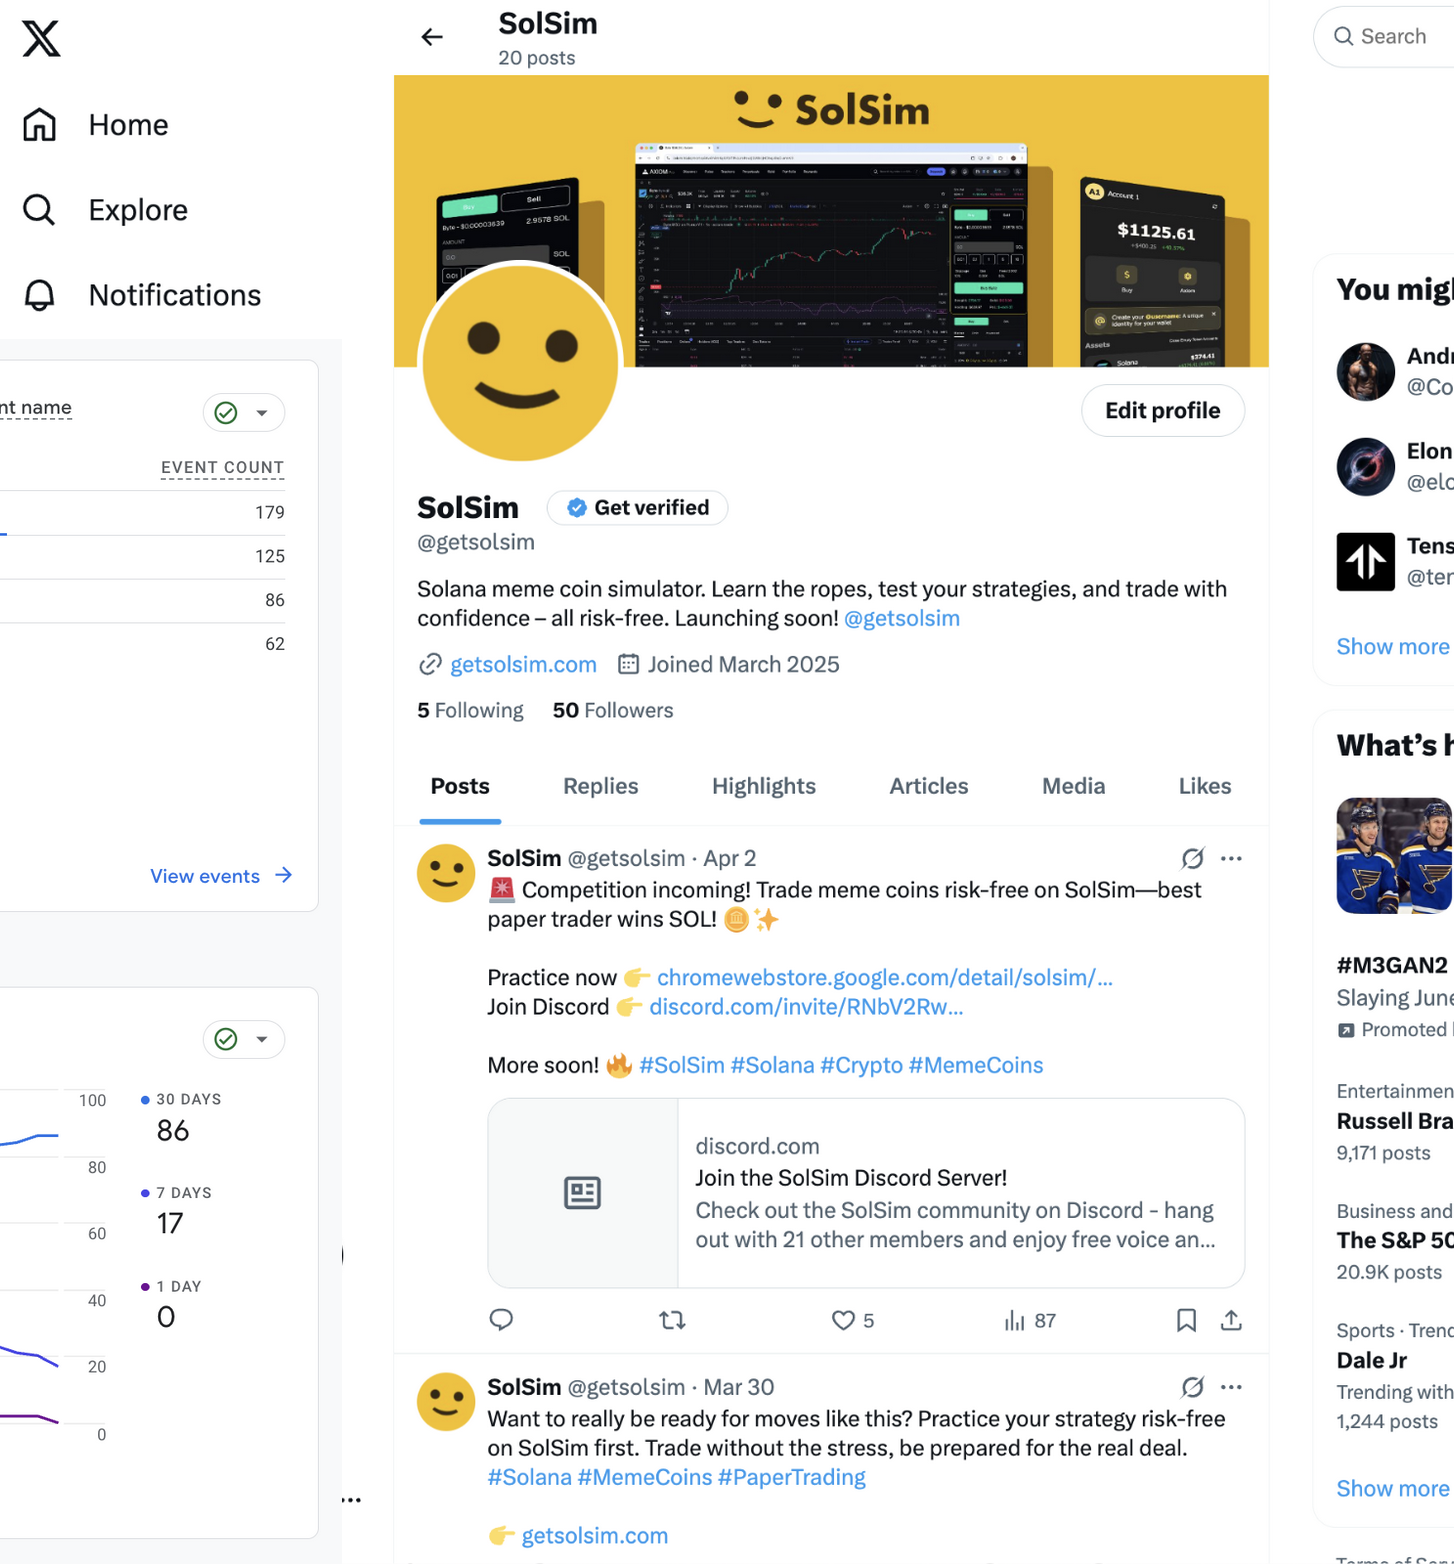
Task: Switch to the Highlights tab
Action: (x=764, y=787)
